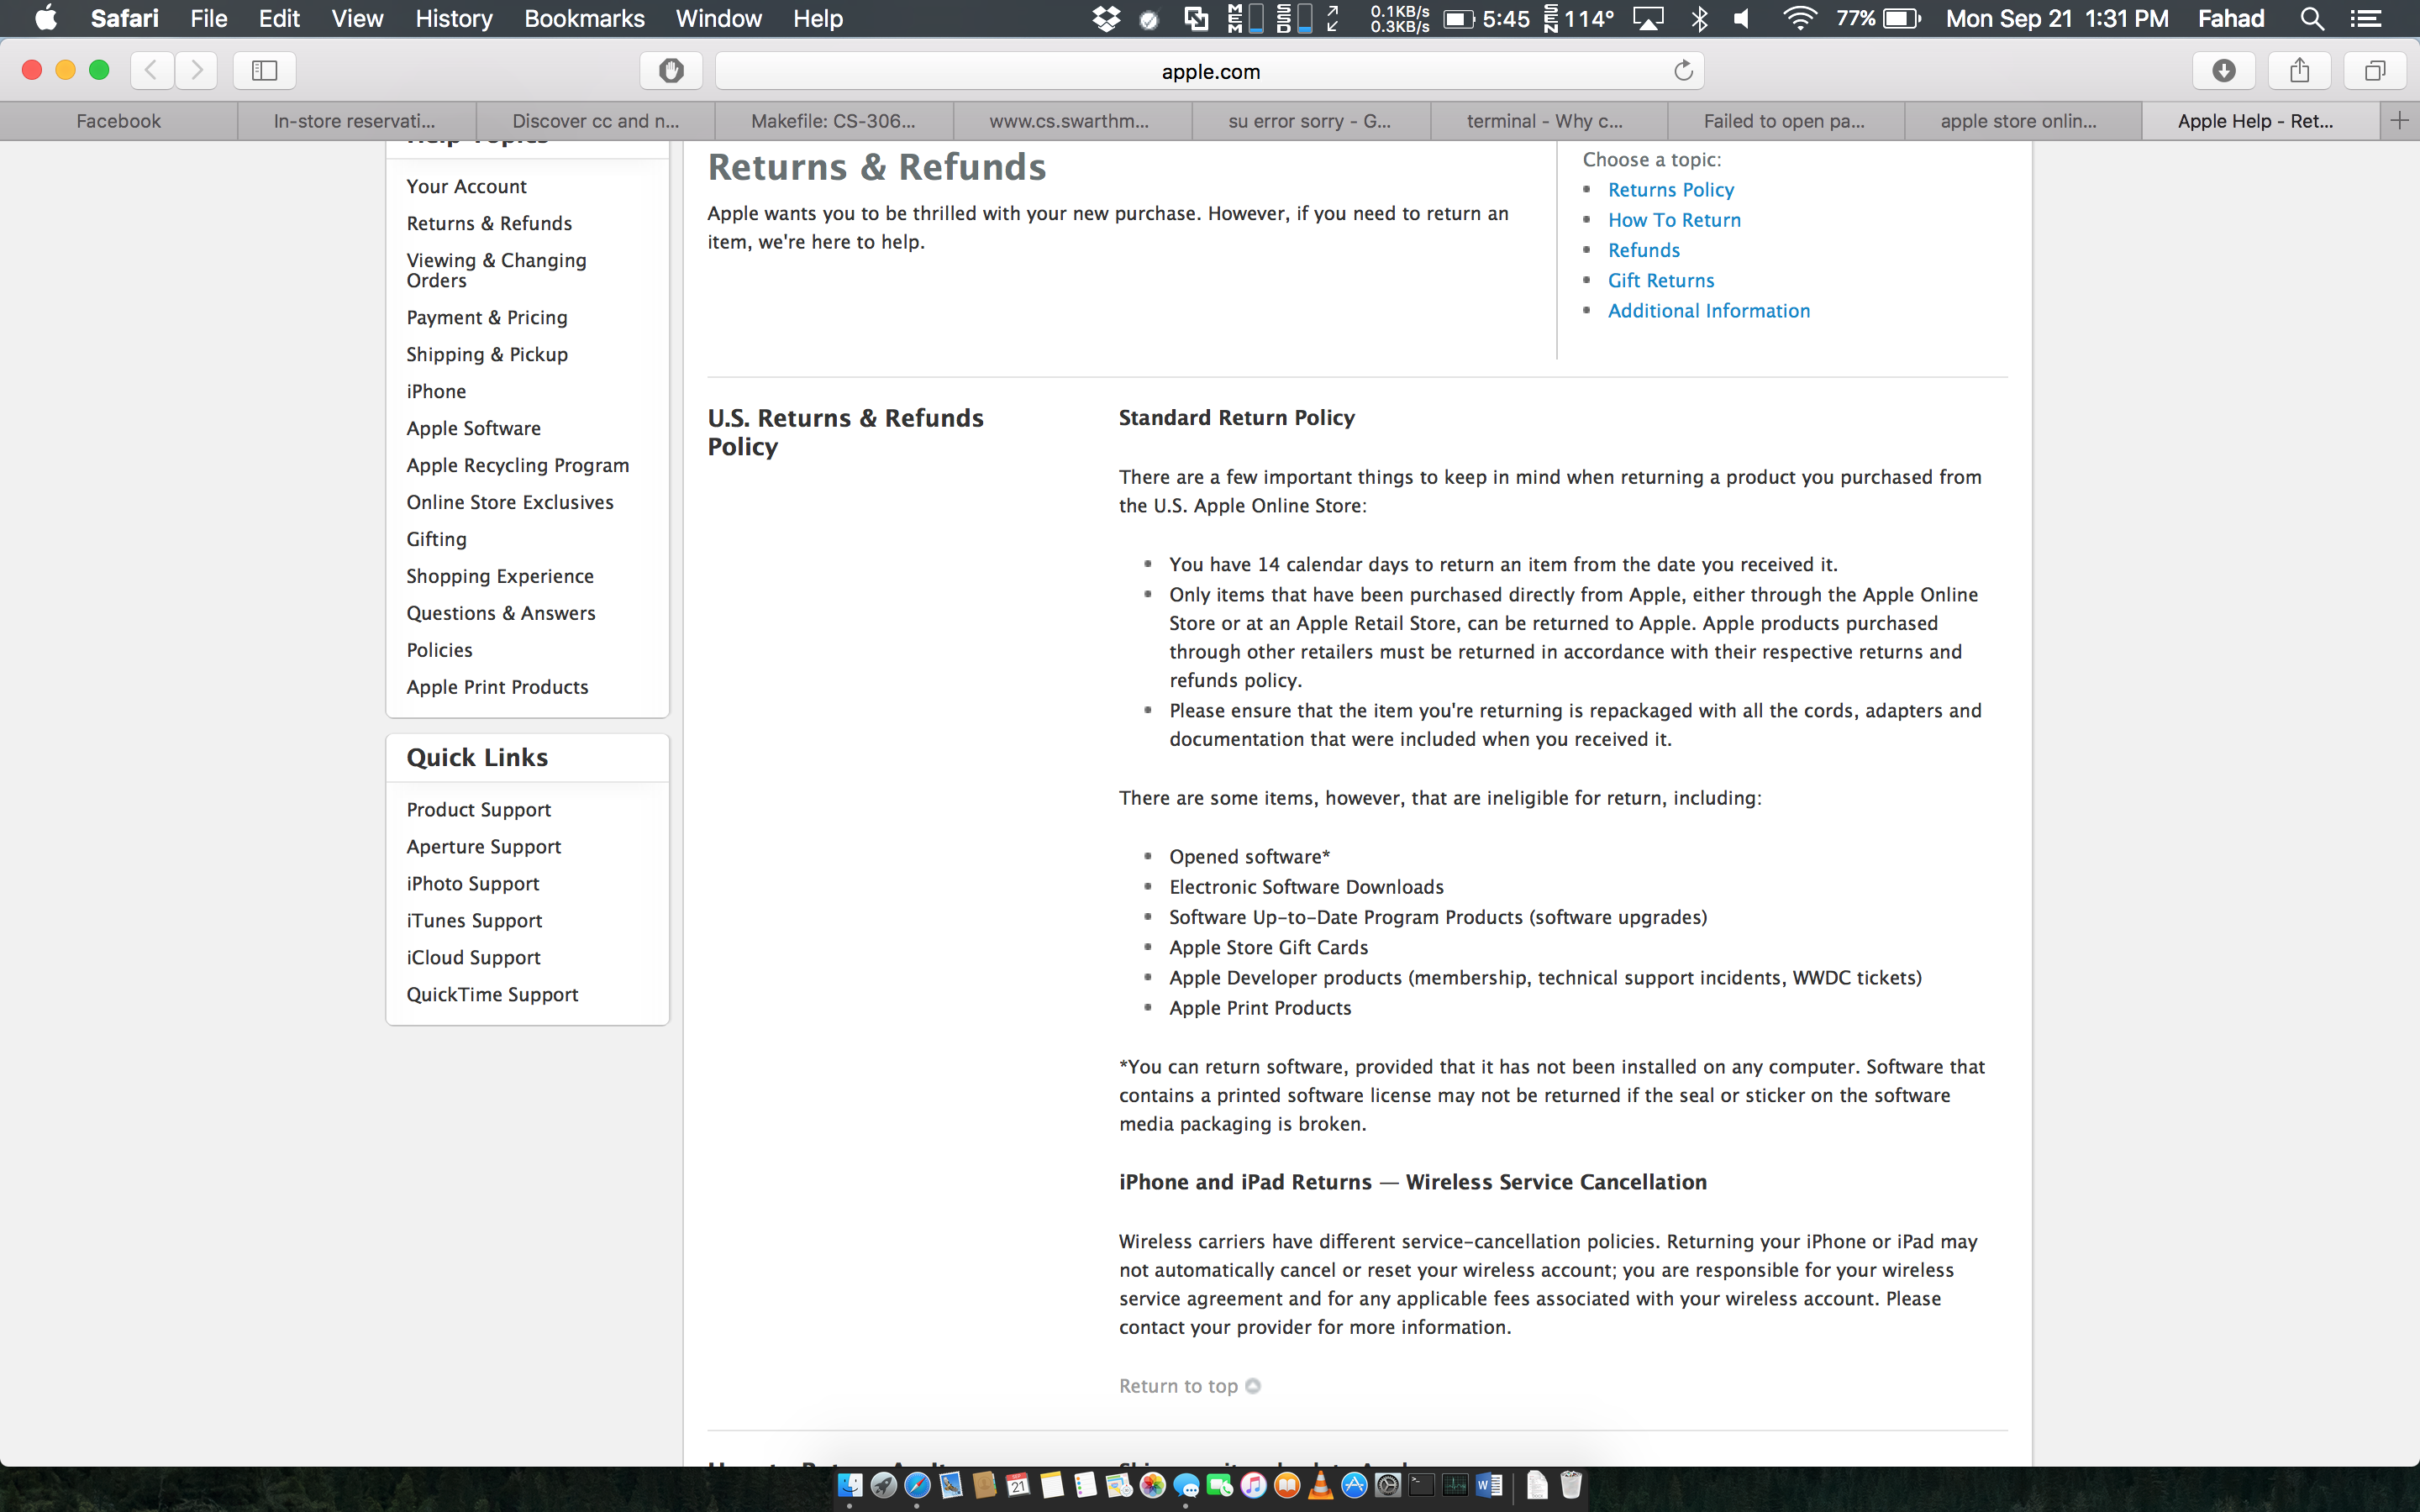Switch to the Makefile: CS-306... tab
This screenshot has width=2420, height=1512.
833,121
